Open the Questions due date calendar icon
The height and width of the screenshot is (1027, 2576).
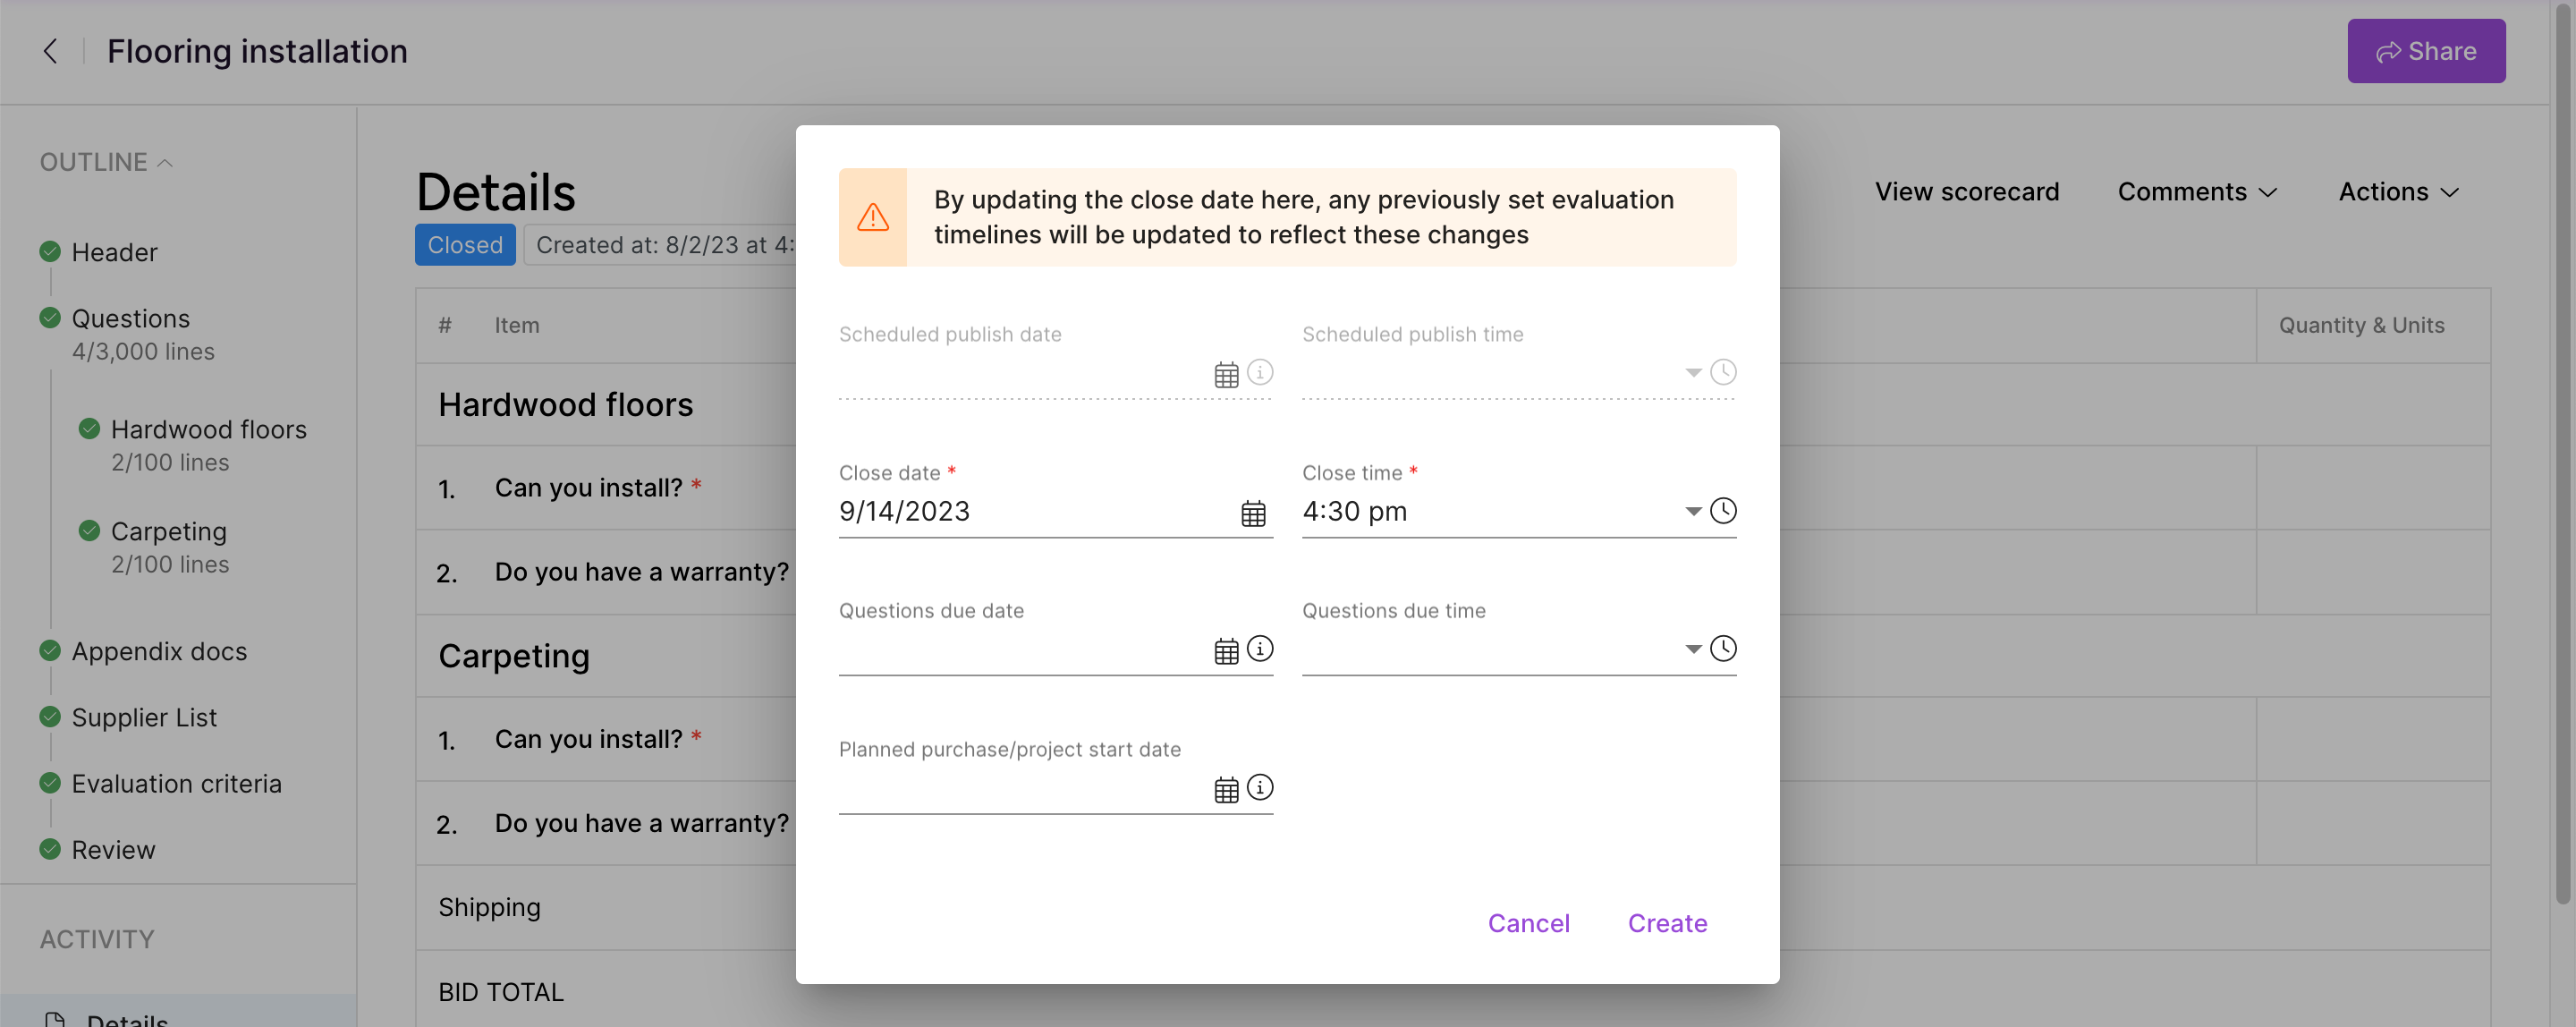coord(1226,651)
